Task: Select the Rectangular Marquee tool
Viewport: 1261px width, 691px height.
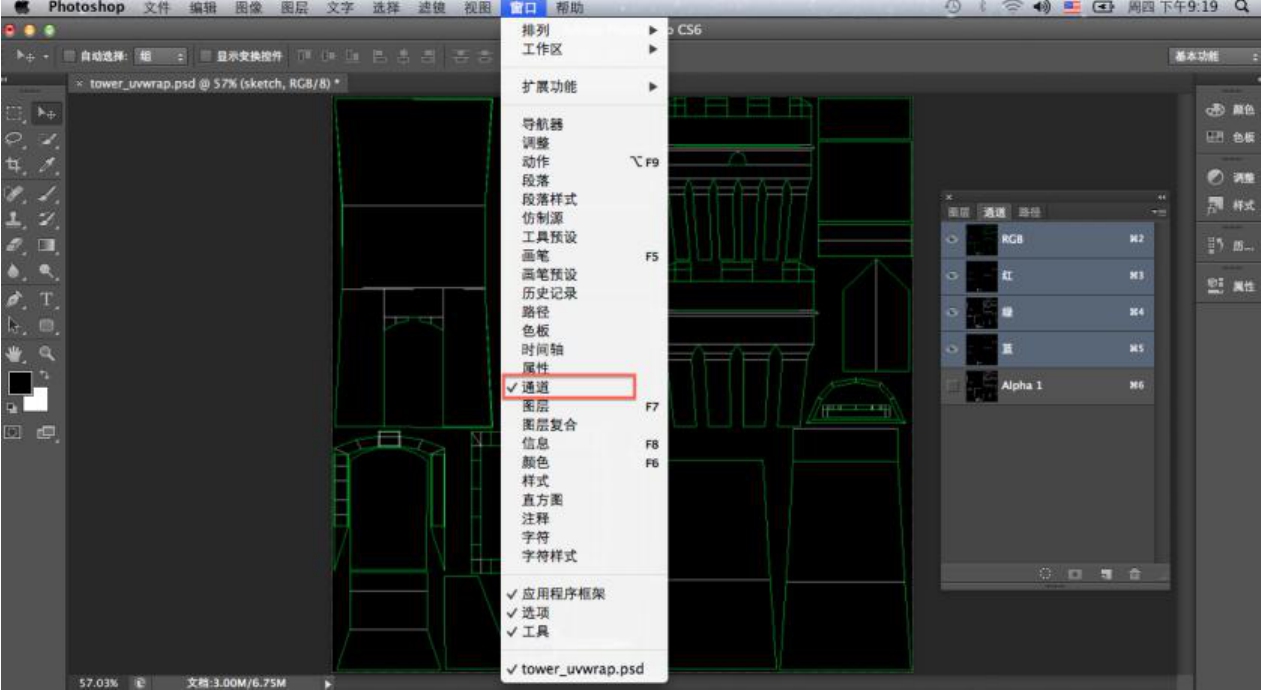Action: (x=15, y=115)
